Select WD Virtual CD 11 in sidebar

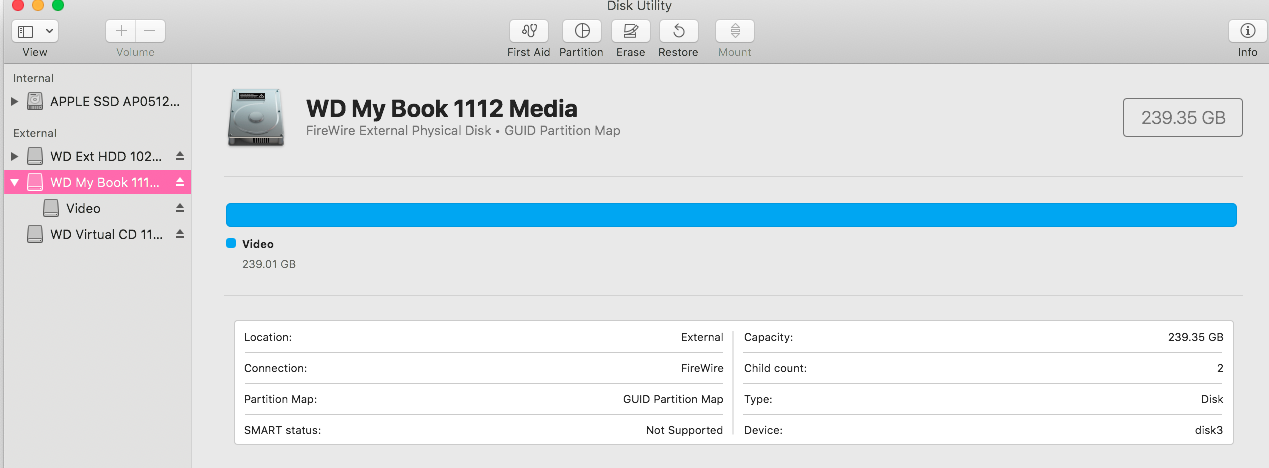click(96, 234)
